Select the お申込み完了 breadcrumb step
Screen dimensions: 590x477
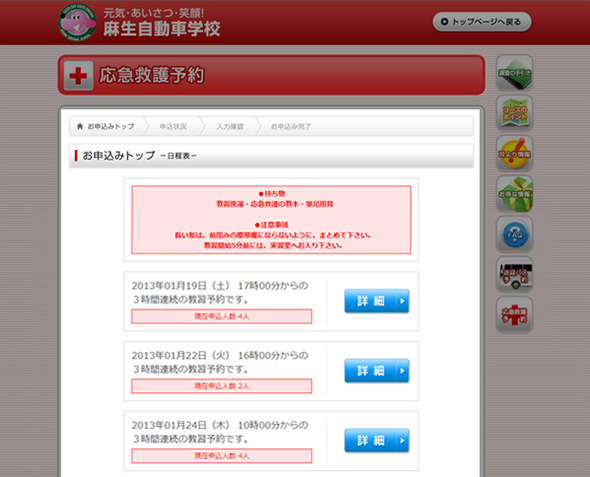point(291,126)
